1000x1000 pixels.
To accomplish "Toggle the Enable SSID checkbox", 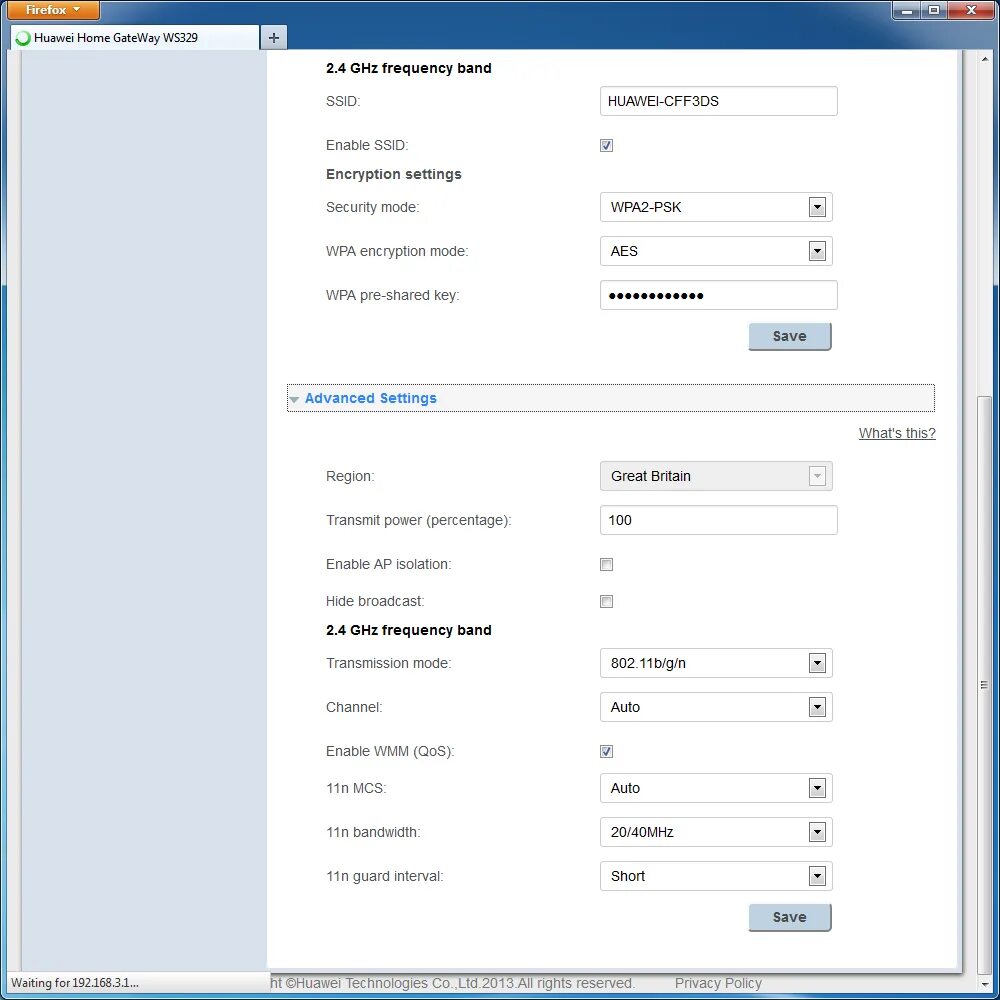I will tap(606, 145).
